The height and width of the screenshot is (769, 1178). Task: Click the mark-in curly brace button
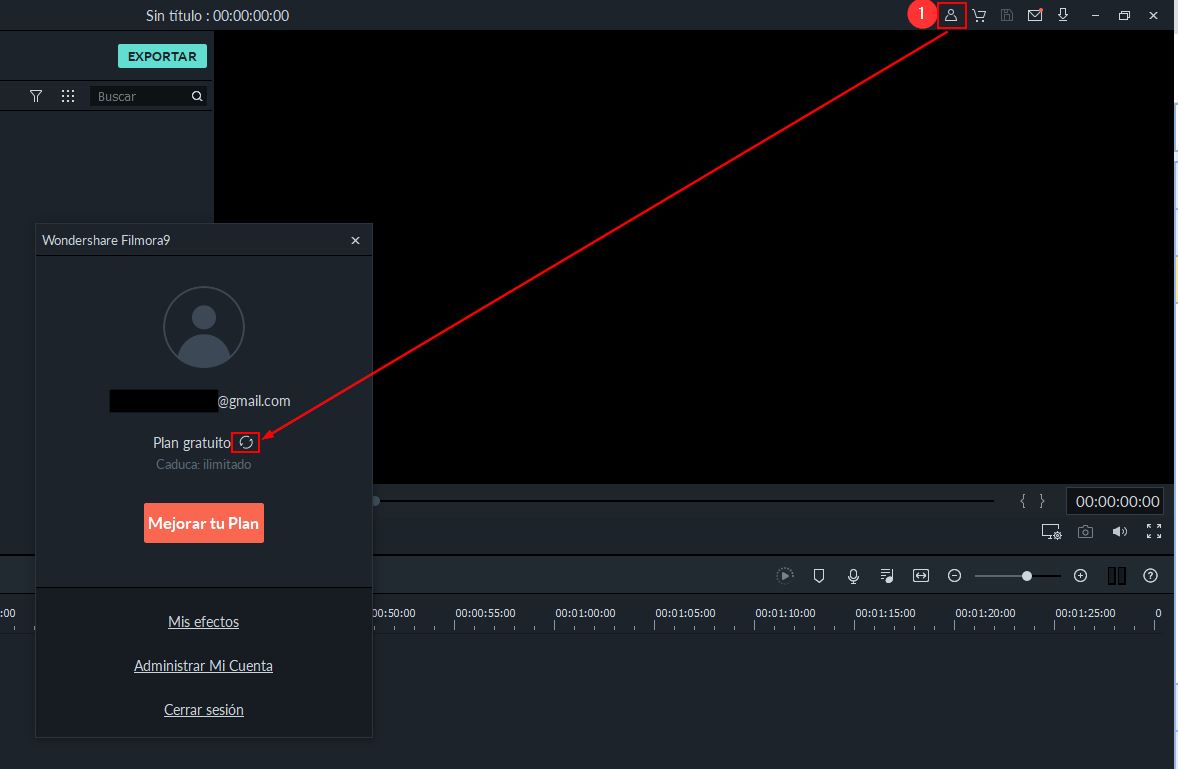tap(1022, 501)
